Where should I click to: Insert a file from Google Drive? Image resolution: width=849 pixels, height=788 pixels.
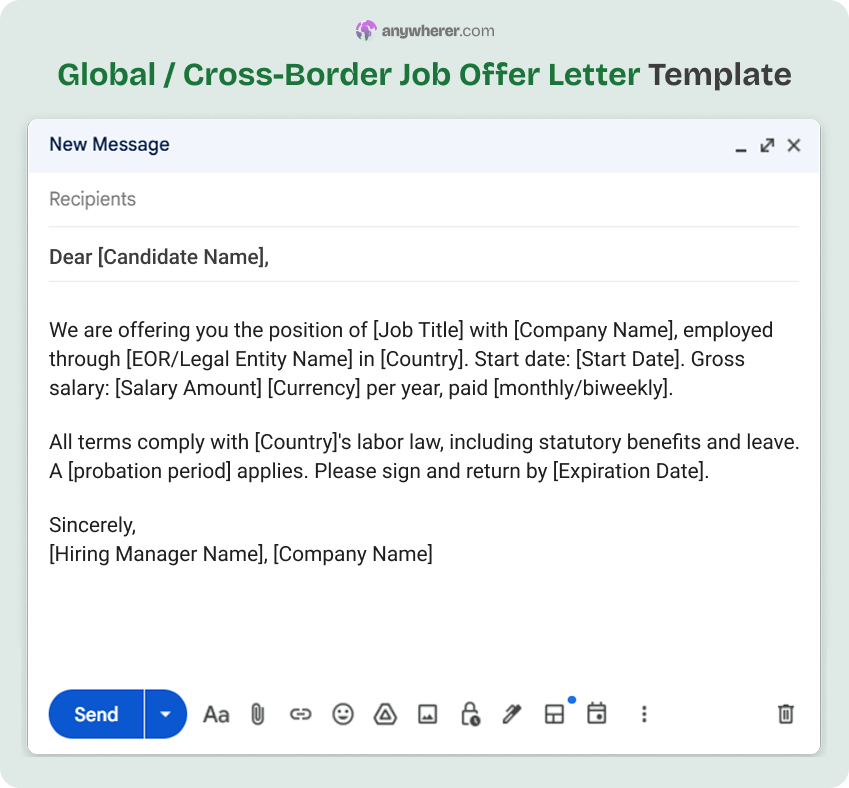tap(384, 714)
